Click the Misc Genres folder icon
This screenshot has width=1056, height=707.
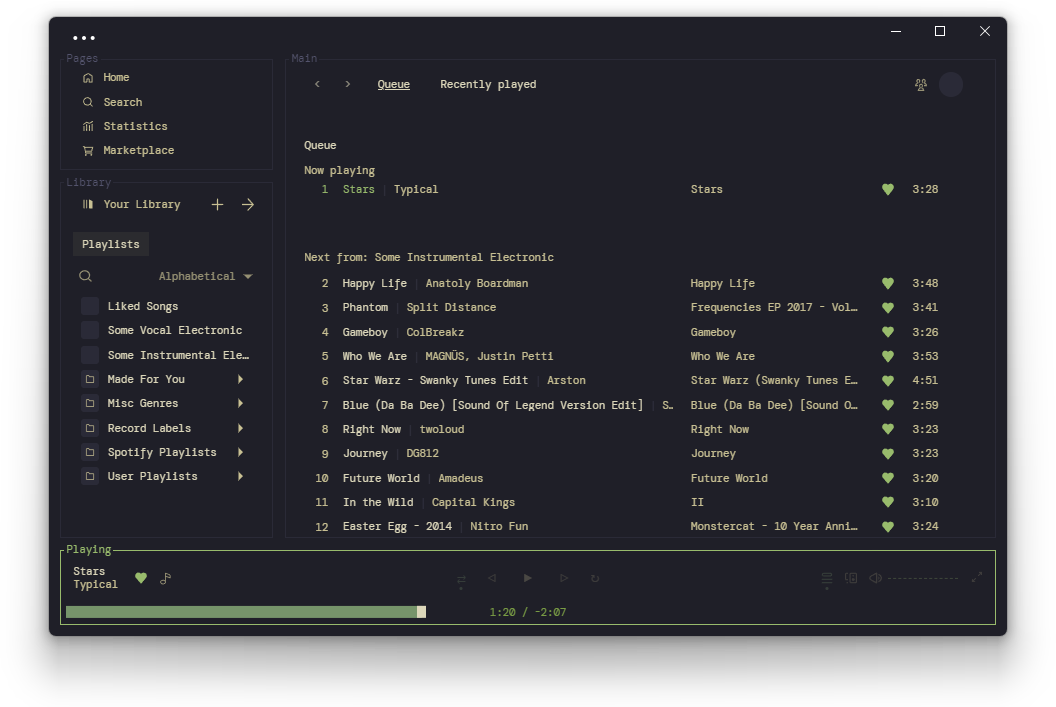[x=90, y=403]
